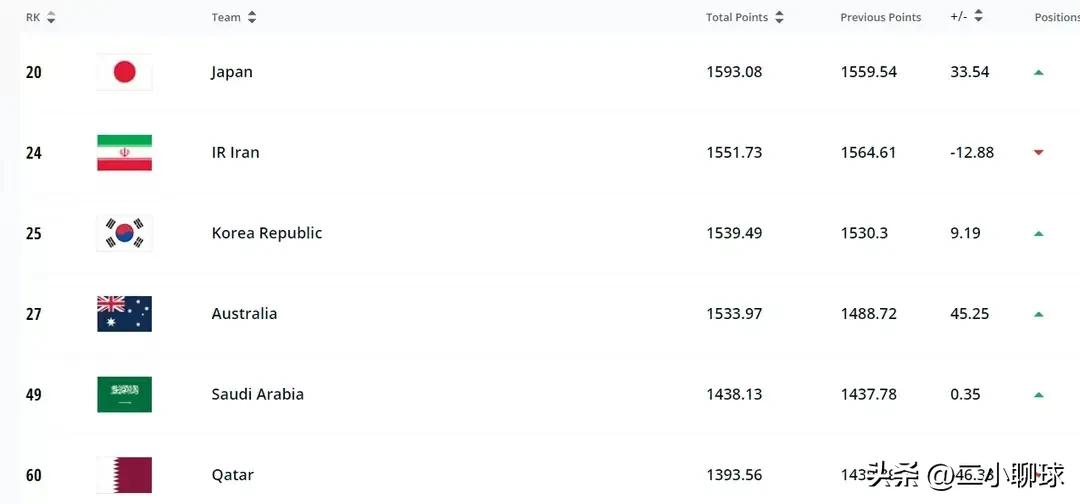The height and width of the screenshot is (504, 1080).
Task: Select Qatar's rank number 60
Action: (x=34, y=475)
